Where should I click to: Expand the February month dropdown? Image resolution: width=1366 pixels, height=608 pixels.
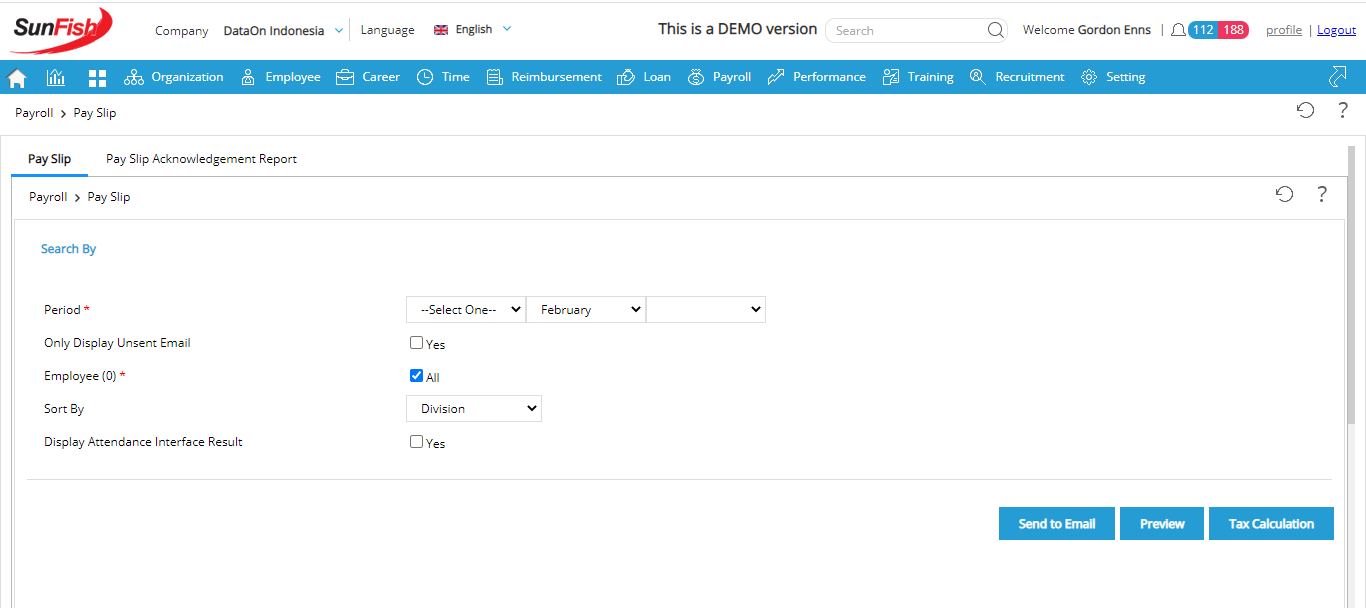[x=586, y=310]
